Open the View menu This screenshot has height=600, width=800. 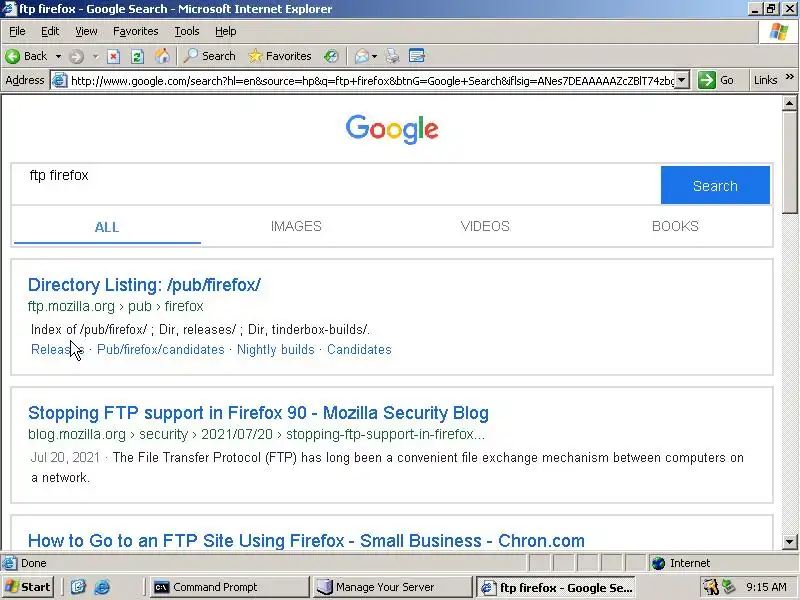click(86, 32)
